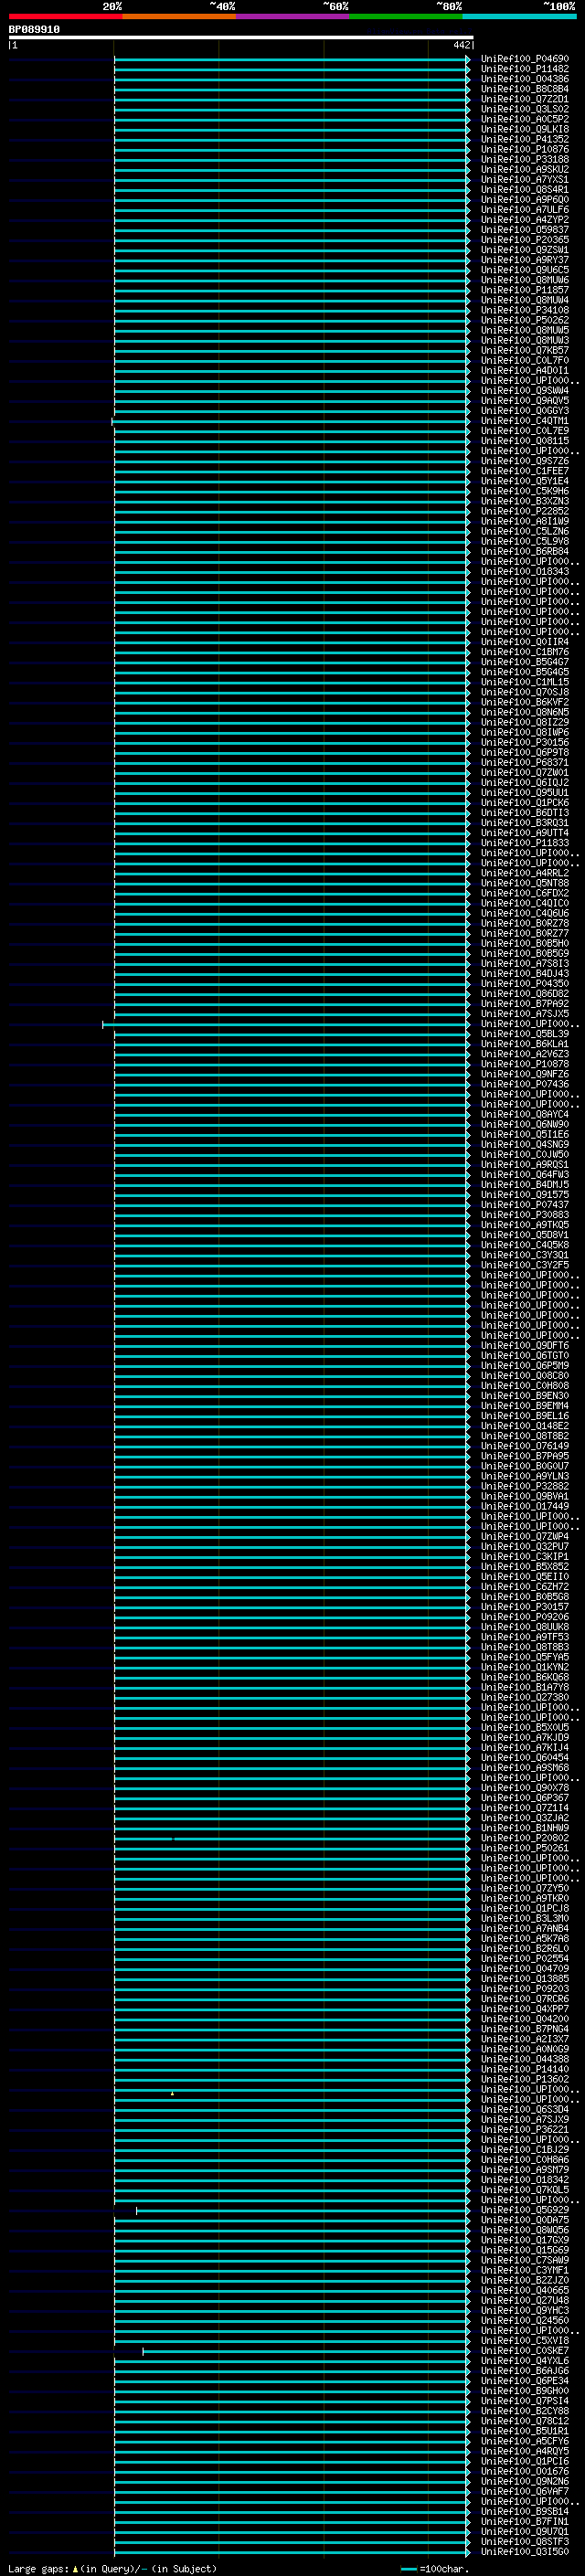The height and width of the screenshot is (2576, 585).
Task: Select the UniRef100_P11857 label
Action: click(524, 290)
